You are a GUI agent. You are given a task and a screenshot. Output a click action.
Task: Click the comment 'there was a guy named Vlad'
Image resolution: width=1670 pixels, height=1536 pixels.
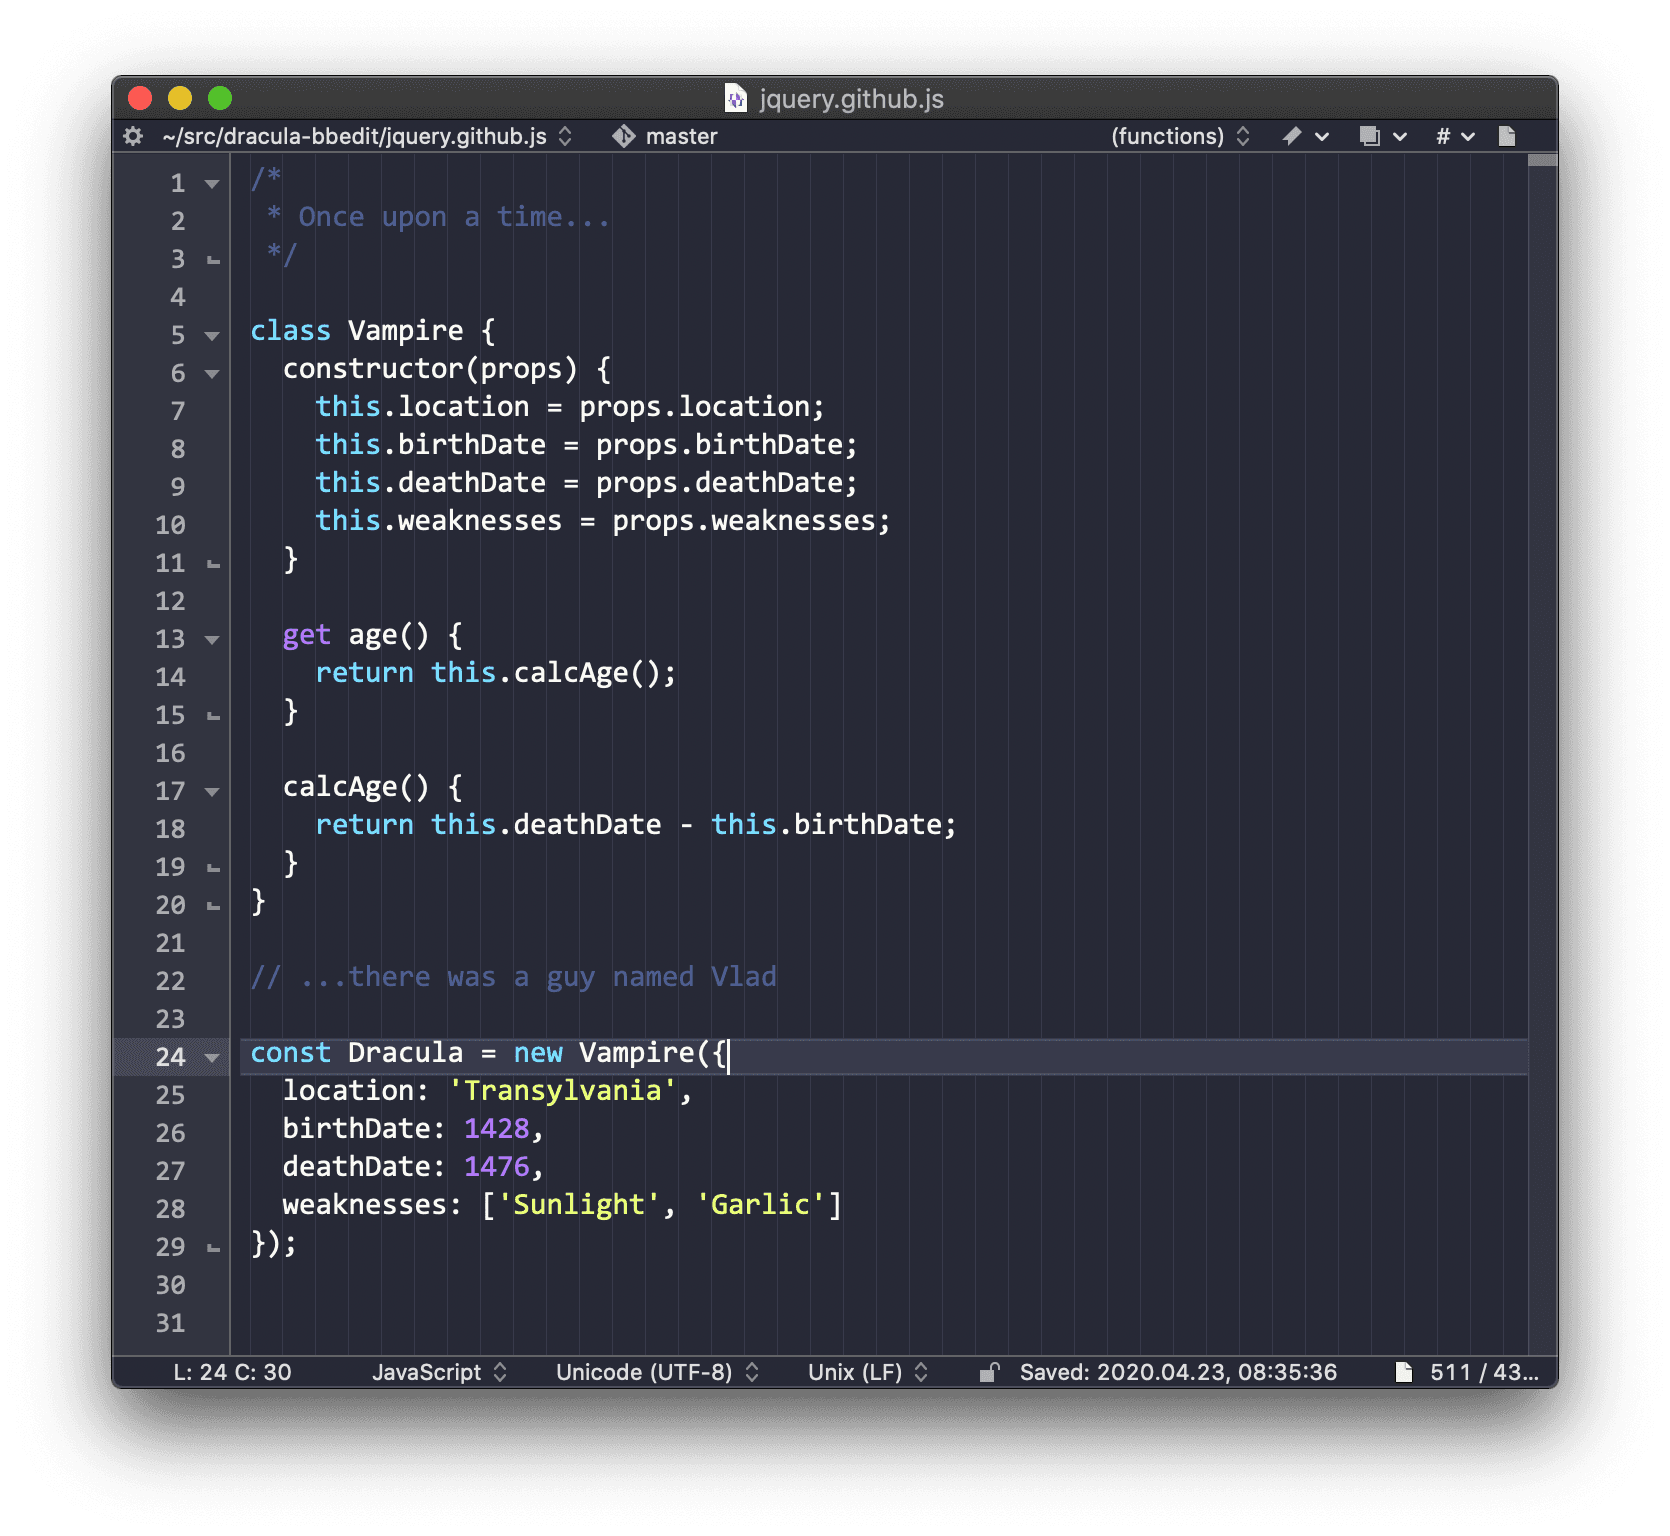pyautogui.click(x=562, y=977)
